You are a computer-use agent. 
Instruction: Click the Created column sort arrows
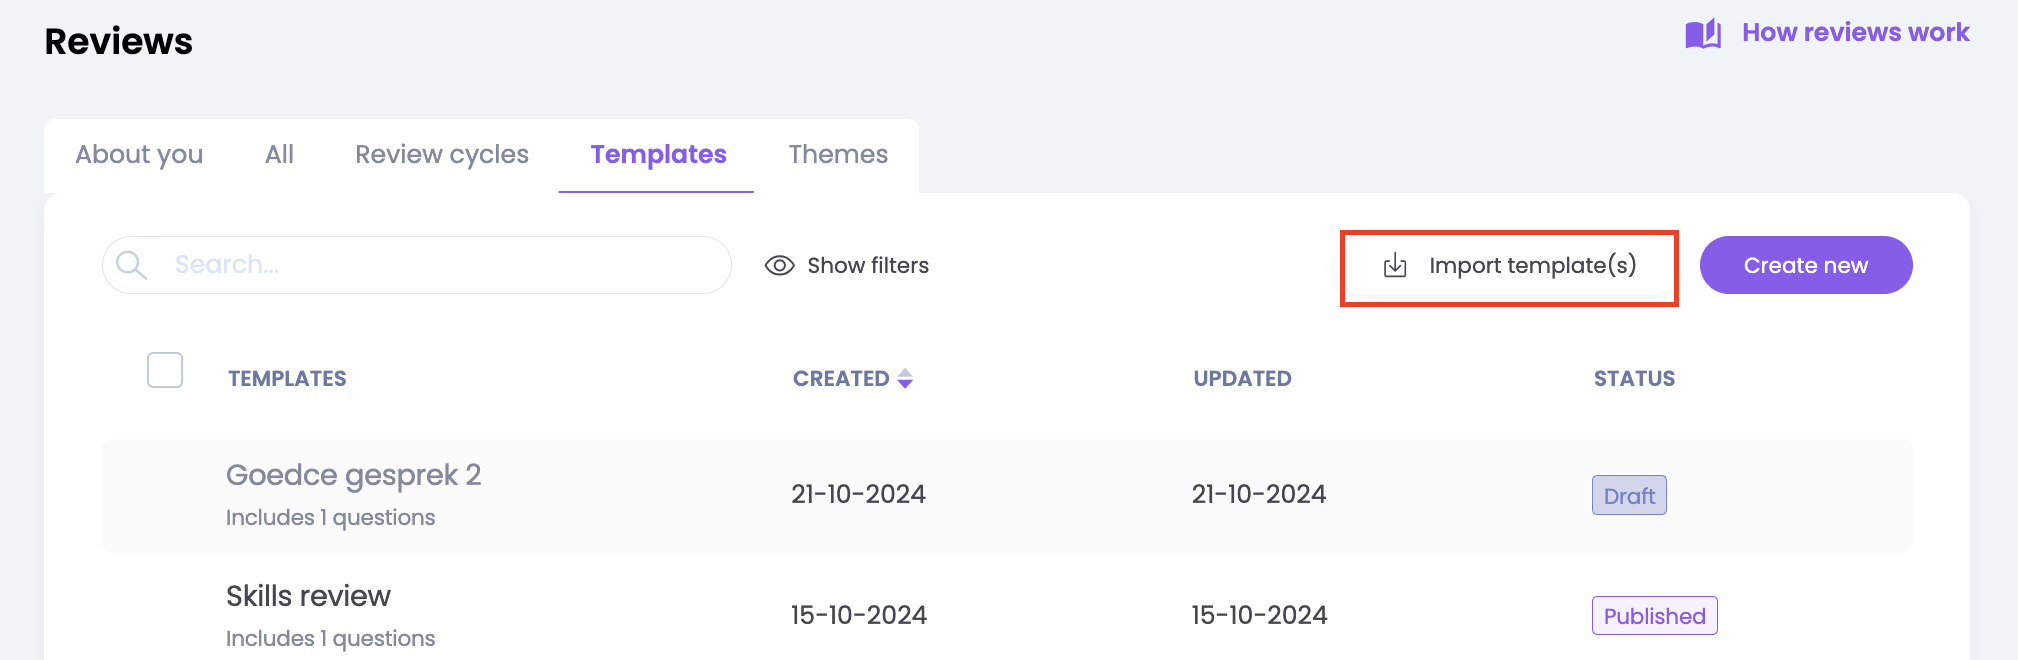point(905,379)
